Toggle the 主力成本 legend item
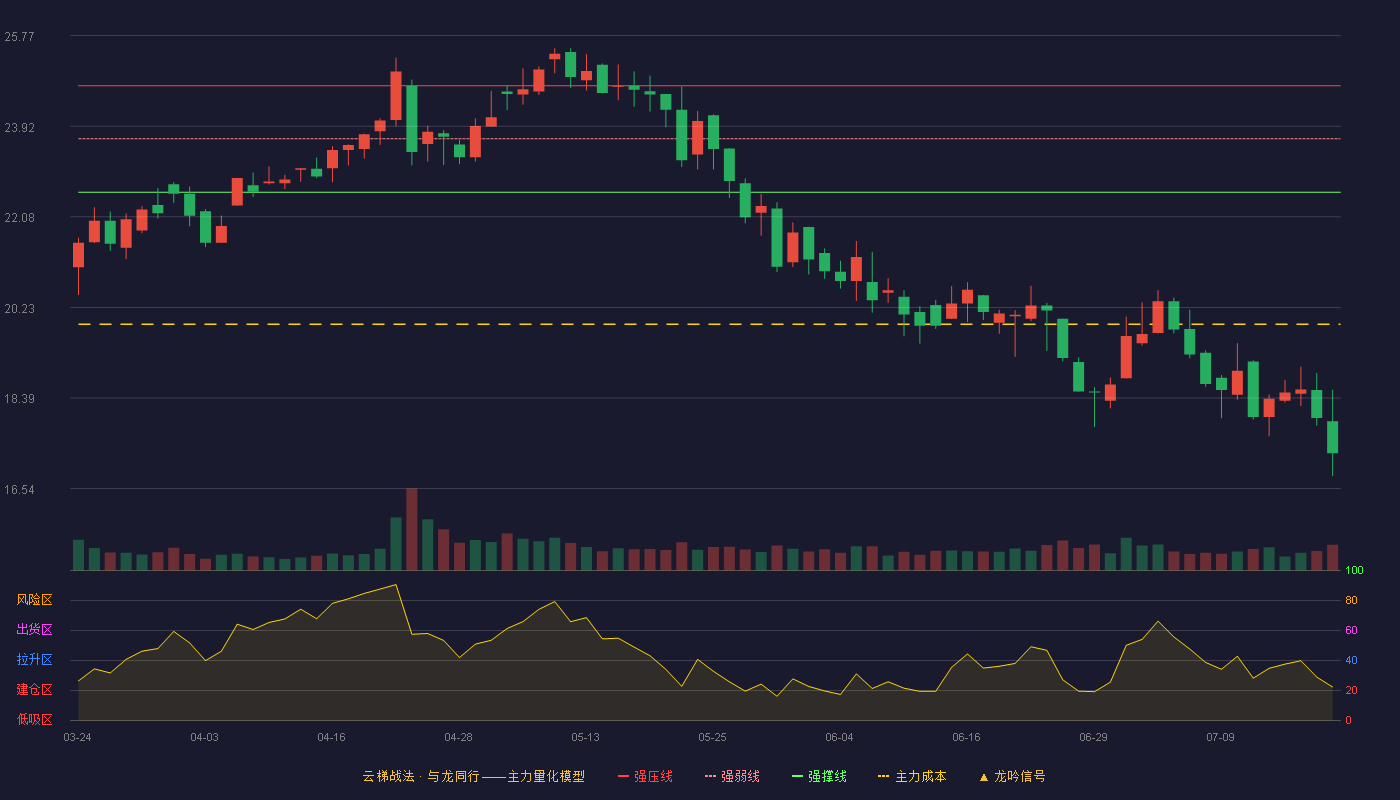Viewport: 1400px width, 800px height. tap(912, 776)
